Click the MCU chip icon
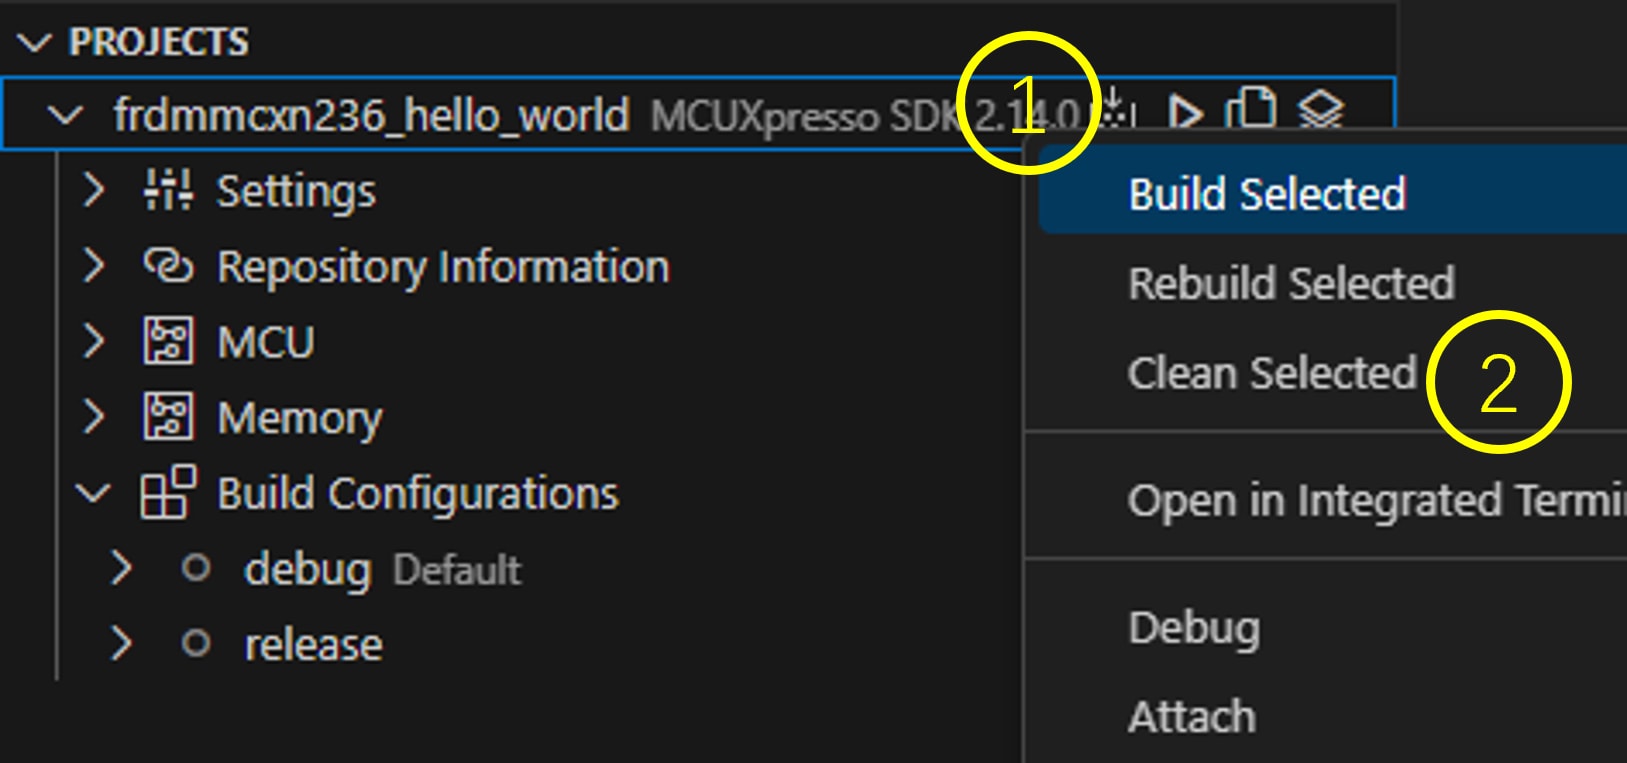Viewport: 1627px width, 763px height. pos(168,342)
